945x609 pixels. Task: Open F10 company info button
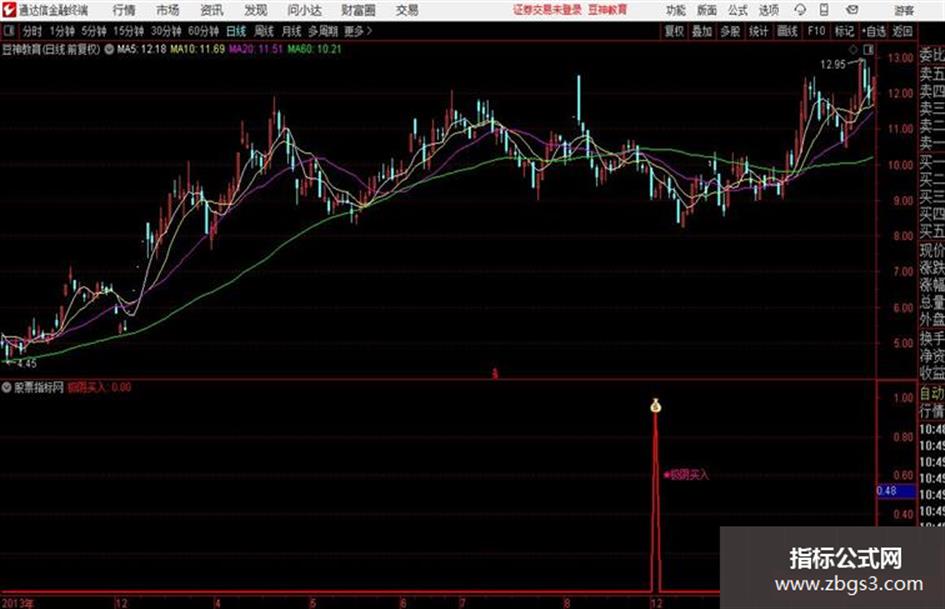click(817, 31)
